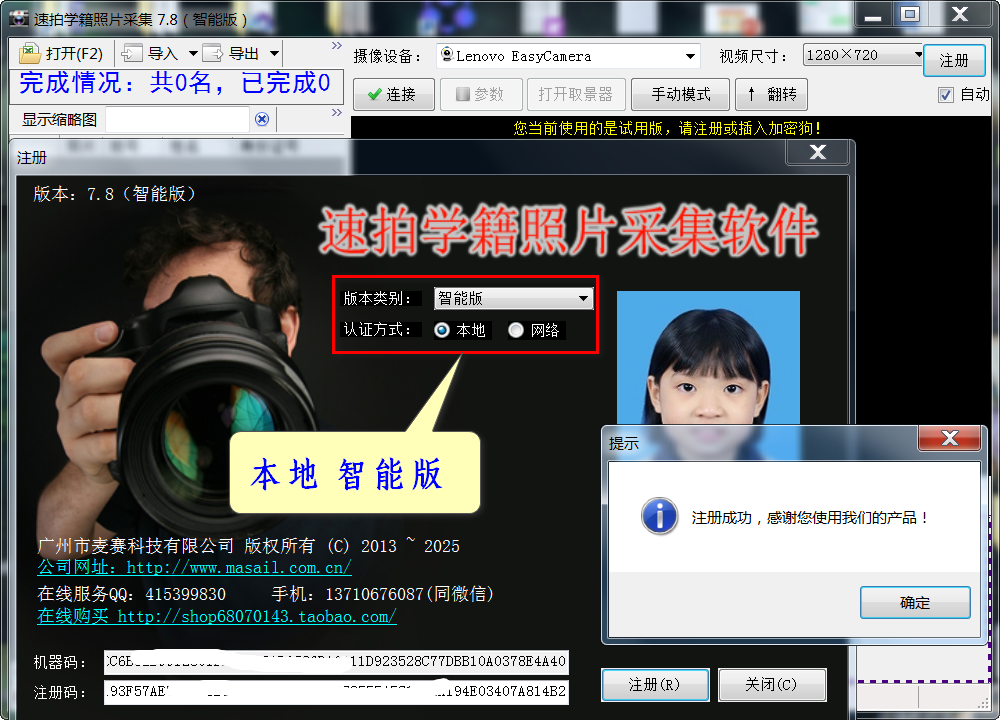Click the 注册(R) button in the dialog

(655, 685)
